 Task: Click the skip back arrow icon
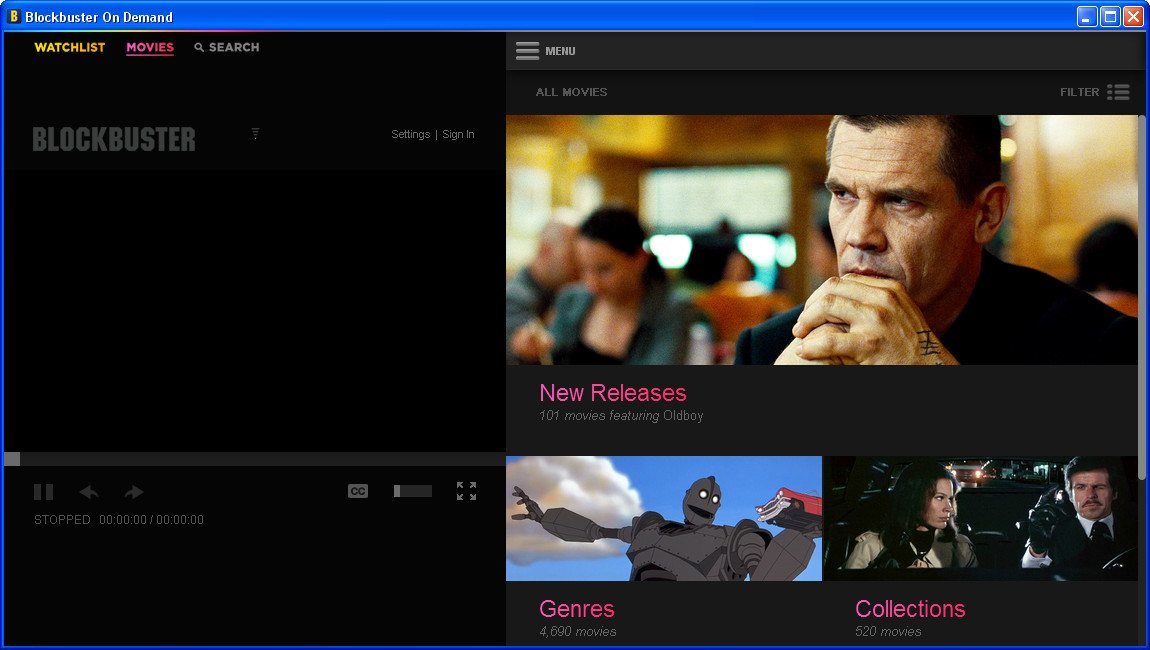[89, 492]
